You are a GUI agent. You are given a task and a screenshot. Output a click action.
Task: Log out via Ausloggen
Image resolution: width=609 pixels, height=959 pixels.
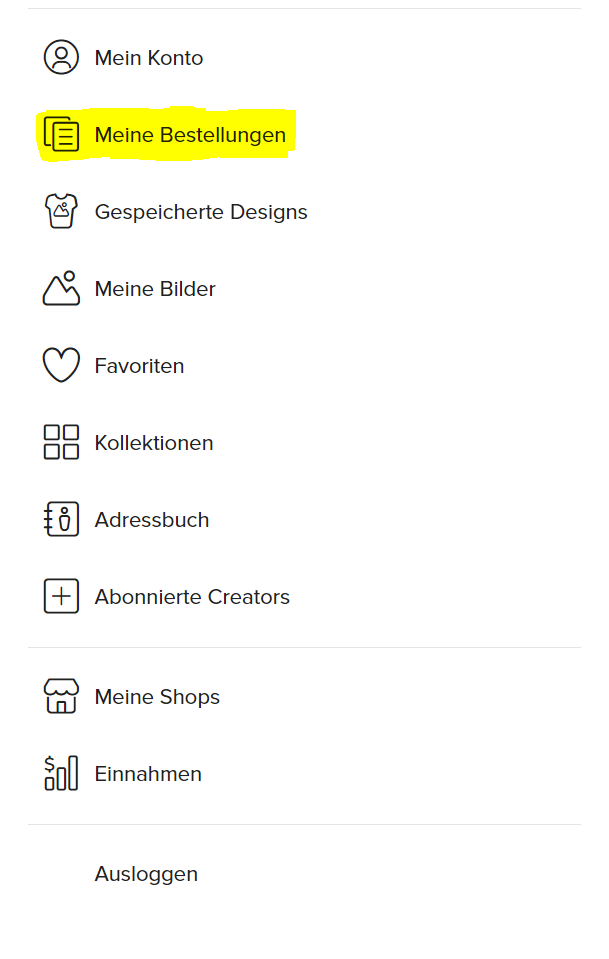click(146, 875)
